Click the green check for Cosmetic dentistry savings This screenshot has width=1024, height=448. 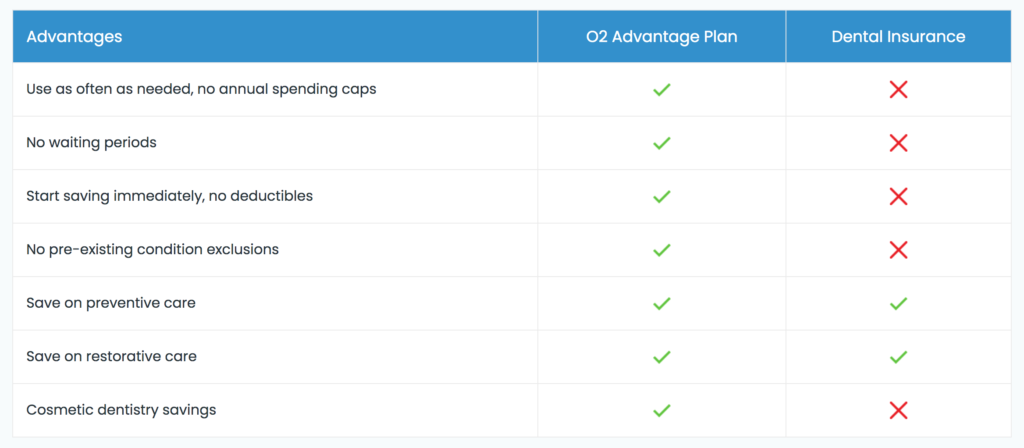tap(662, 411)
